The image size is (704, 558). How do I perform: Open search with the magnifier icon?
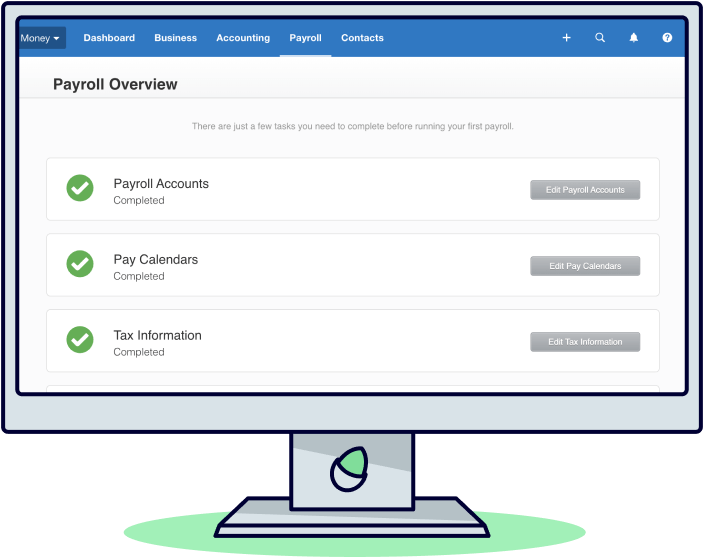(x=600, y=38)
